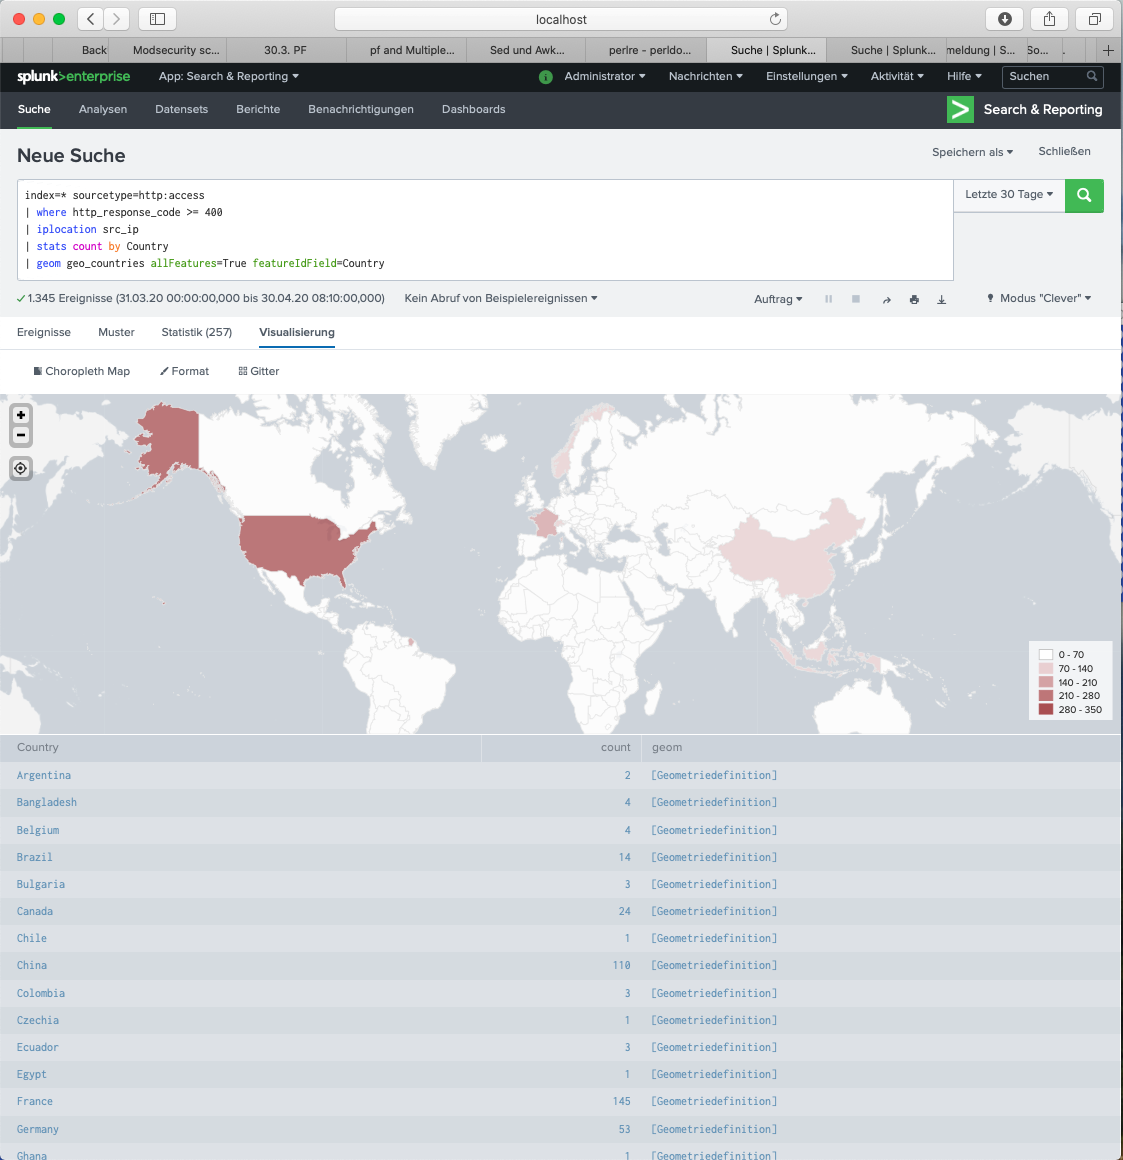Switch to the Statistik (257) tab
This screenshot has width=1123, height=1160.
pos(196,332)
